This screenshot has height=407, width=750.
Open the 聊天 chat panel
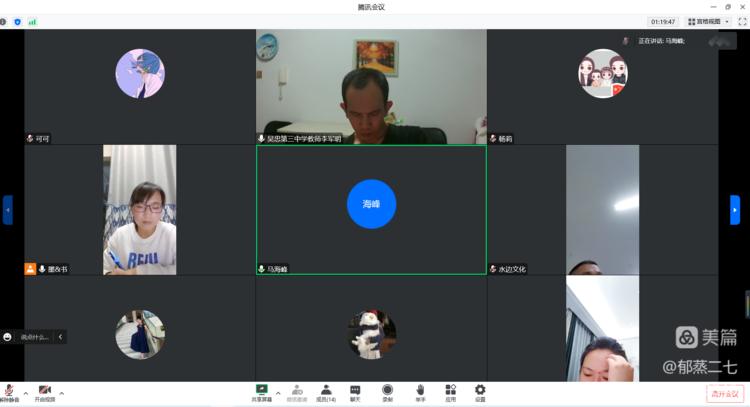tap(355, 391)
